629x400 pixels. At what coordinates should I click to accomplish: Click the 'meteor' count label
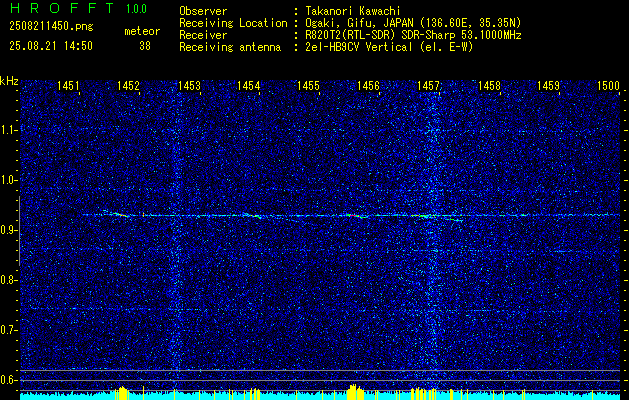pos(142,31)
